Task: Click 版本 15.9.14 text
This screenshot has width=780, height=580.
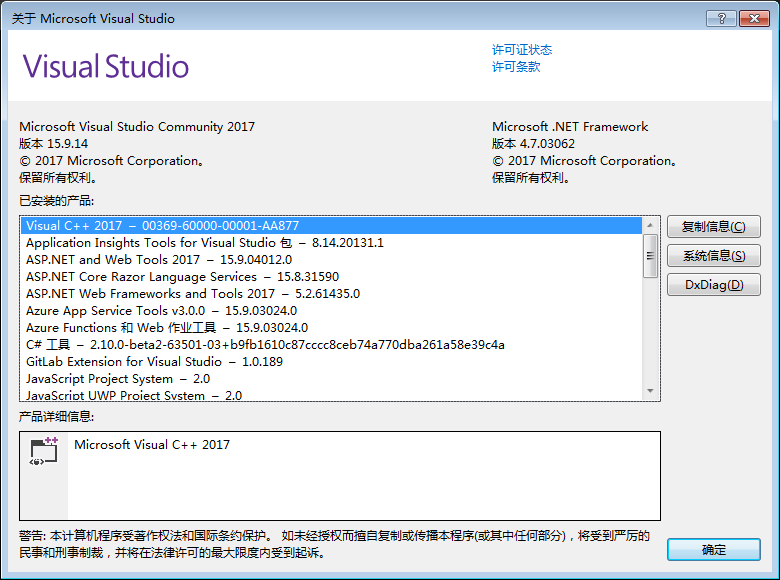Action: (x=54, y=144)
